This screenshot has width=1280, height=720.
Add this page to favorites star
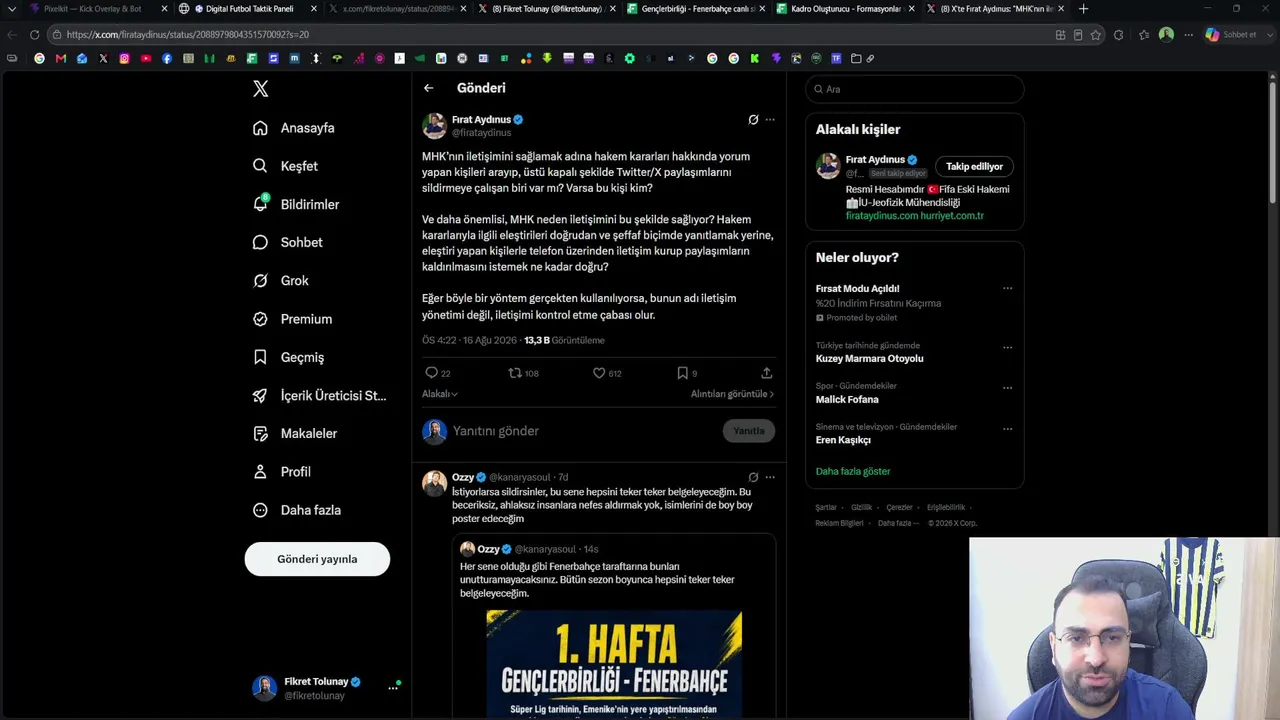click(x=1096, y=34)
